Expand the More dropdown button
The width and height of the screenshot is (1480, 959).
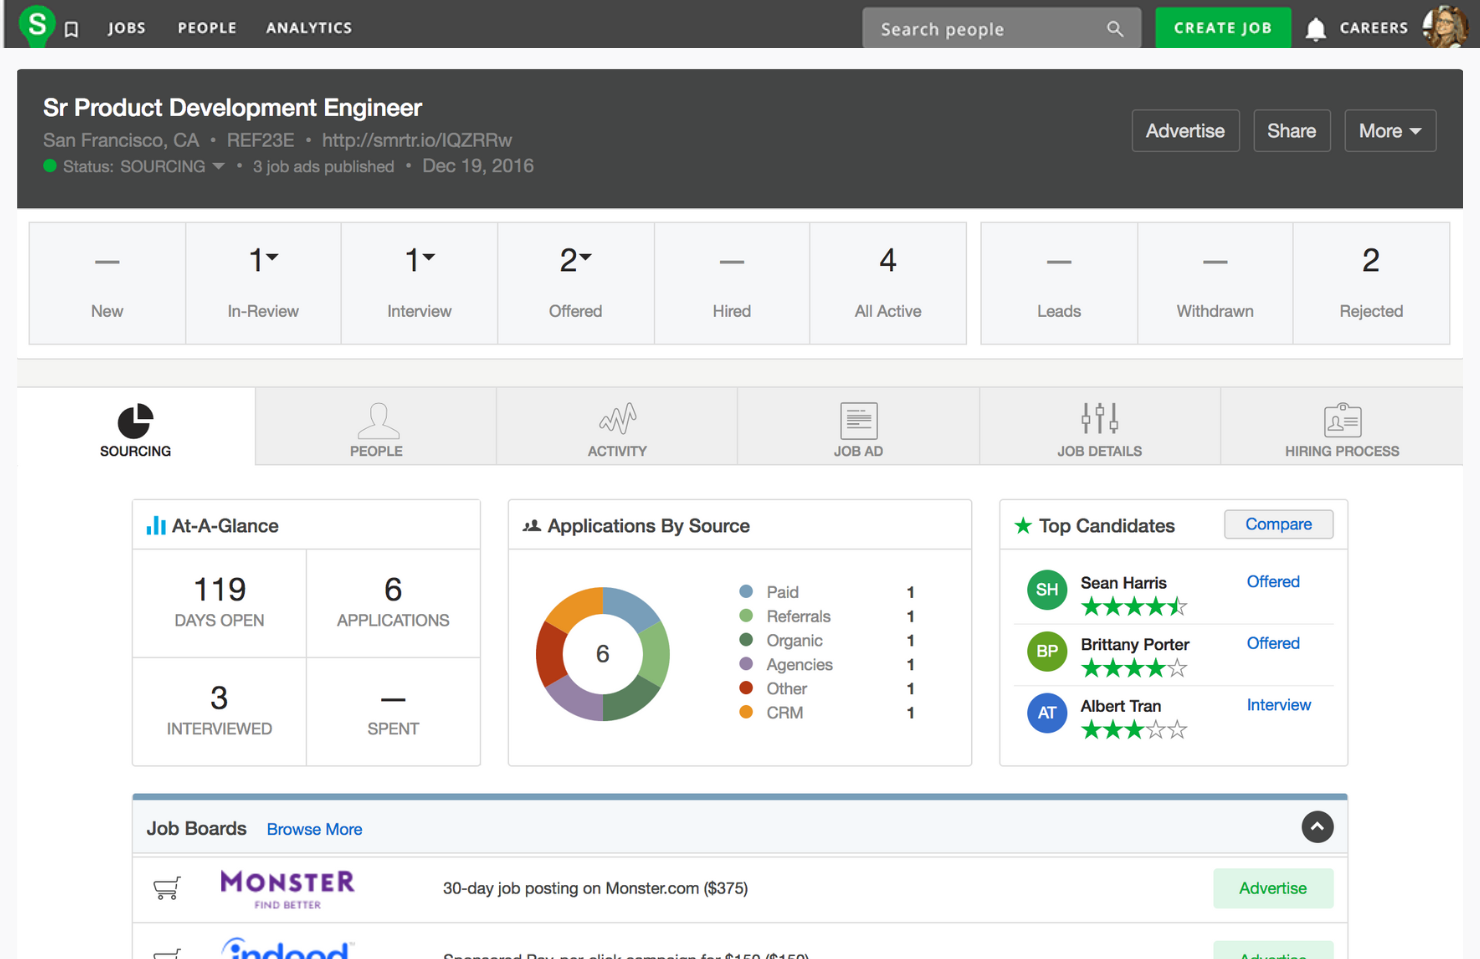point(1390,131)
